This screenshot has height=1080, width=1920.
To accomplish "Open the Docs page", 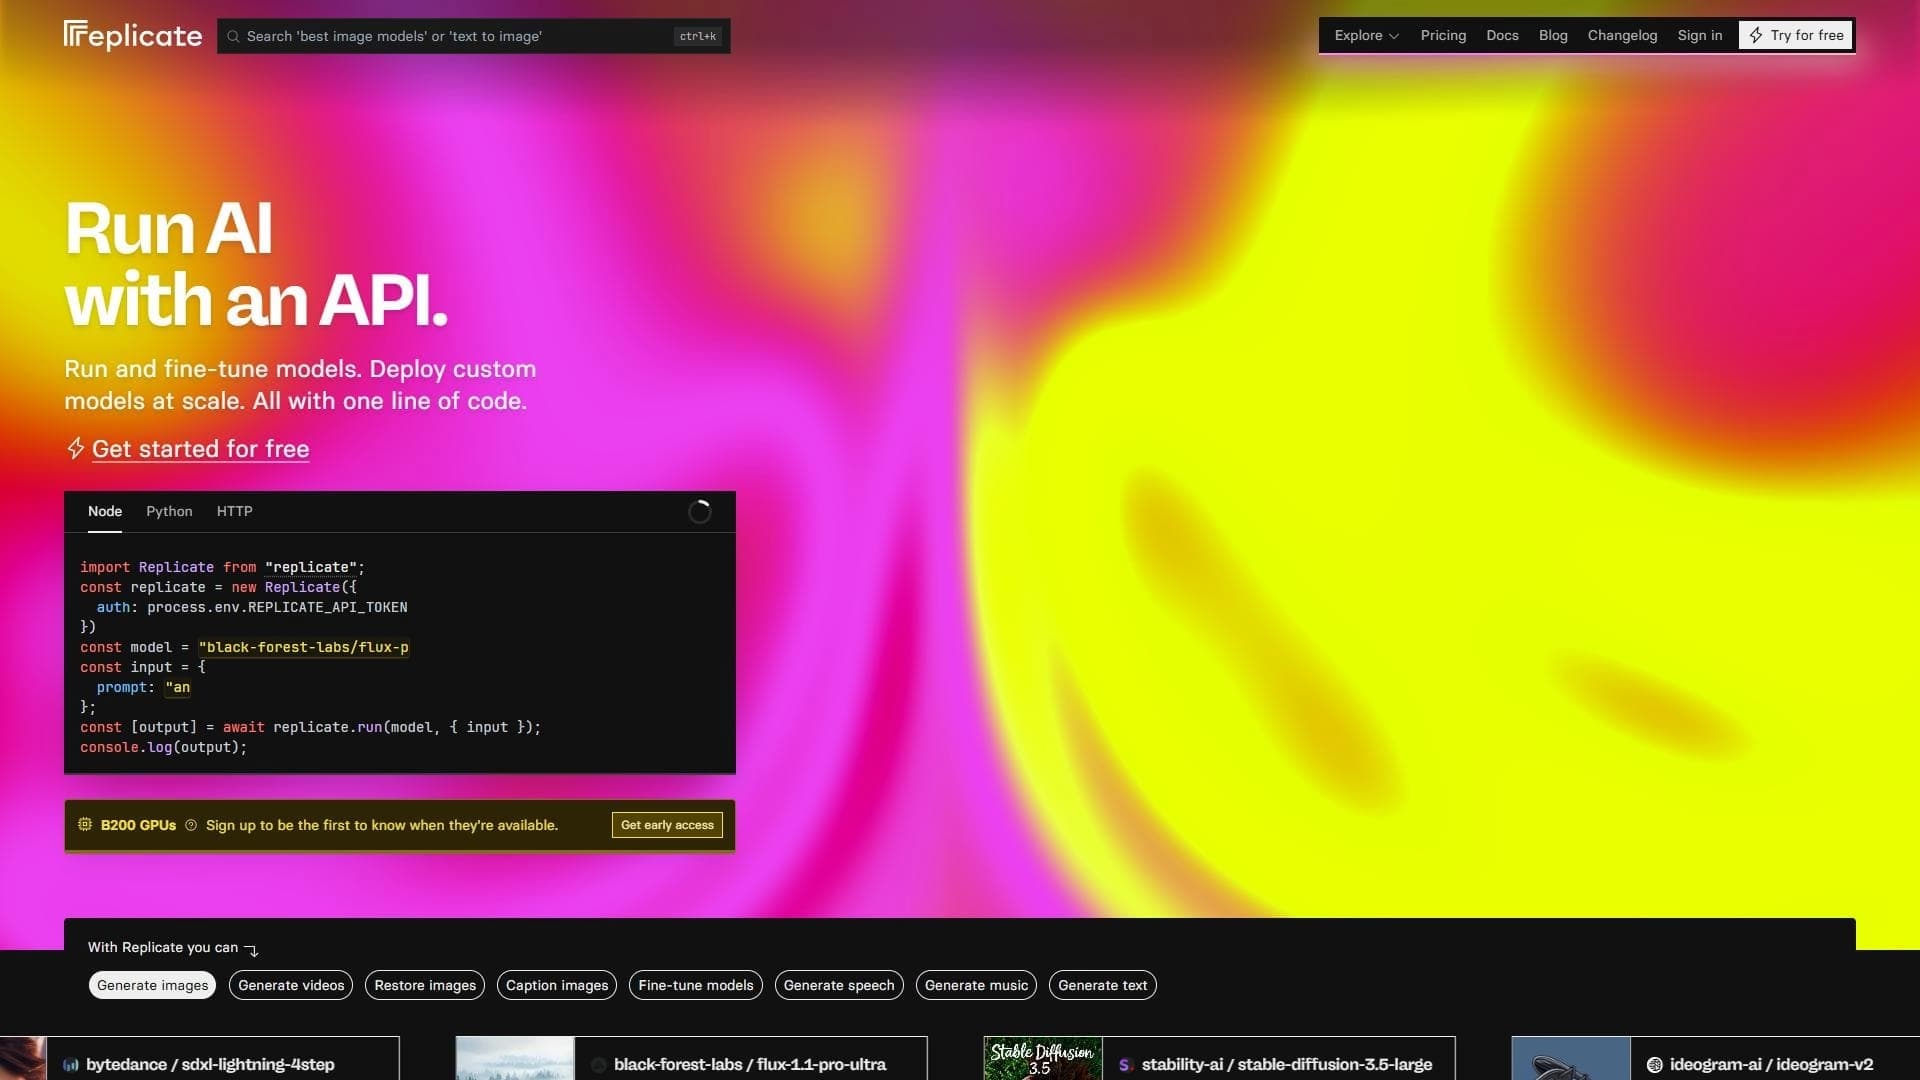I will click(1502, 36).
